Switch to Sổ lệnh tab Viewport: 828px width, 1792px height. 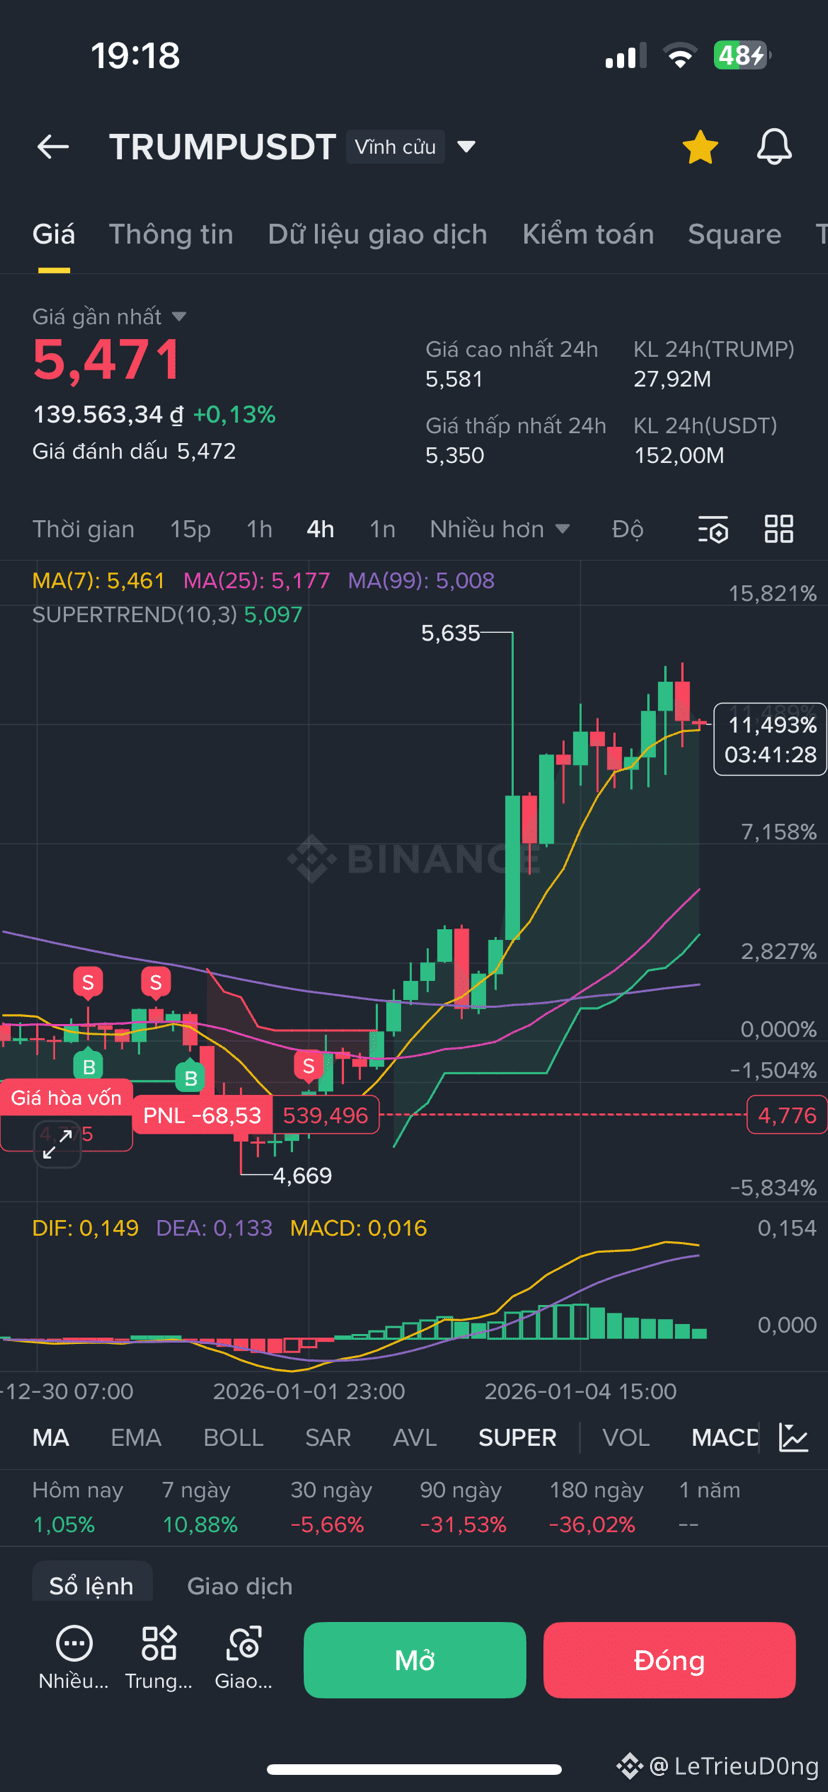point(91,1586)
